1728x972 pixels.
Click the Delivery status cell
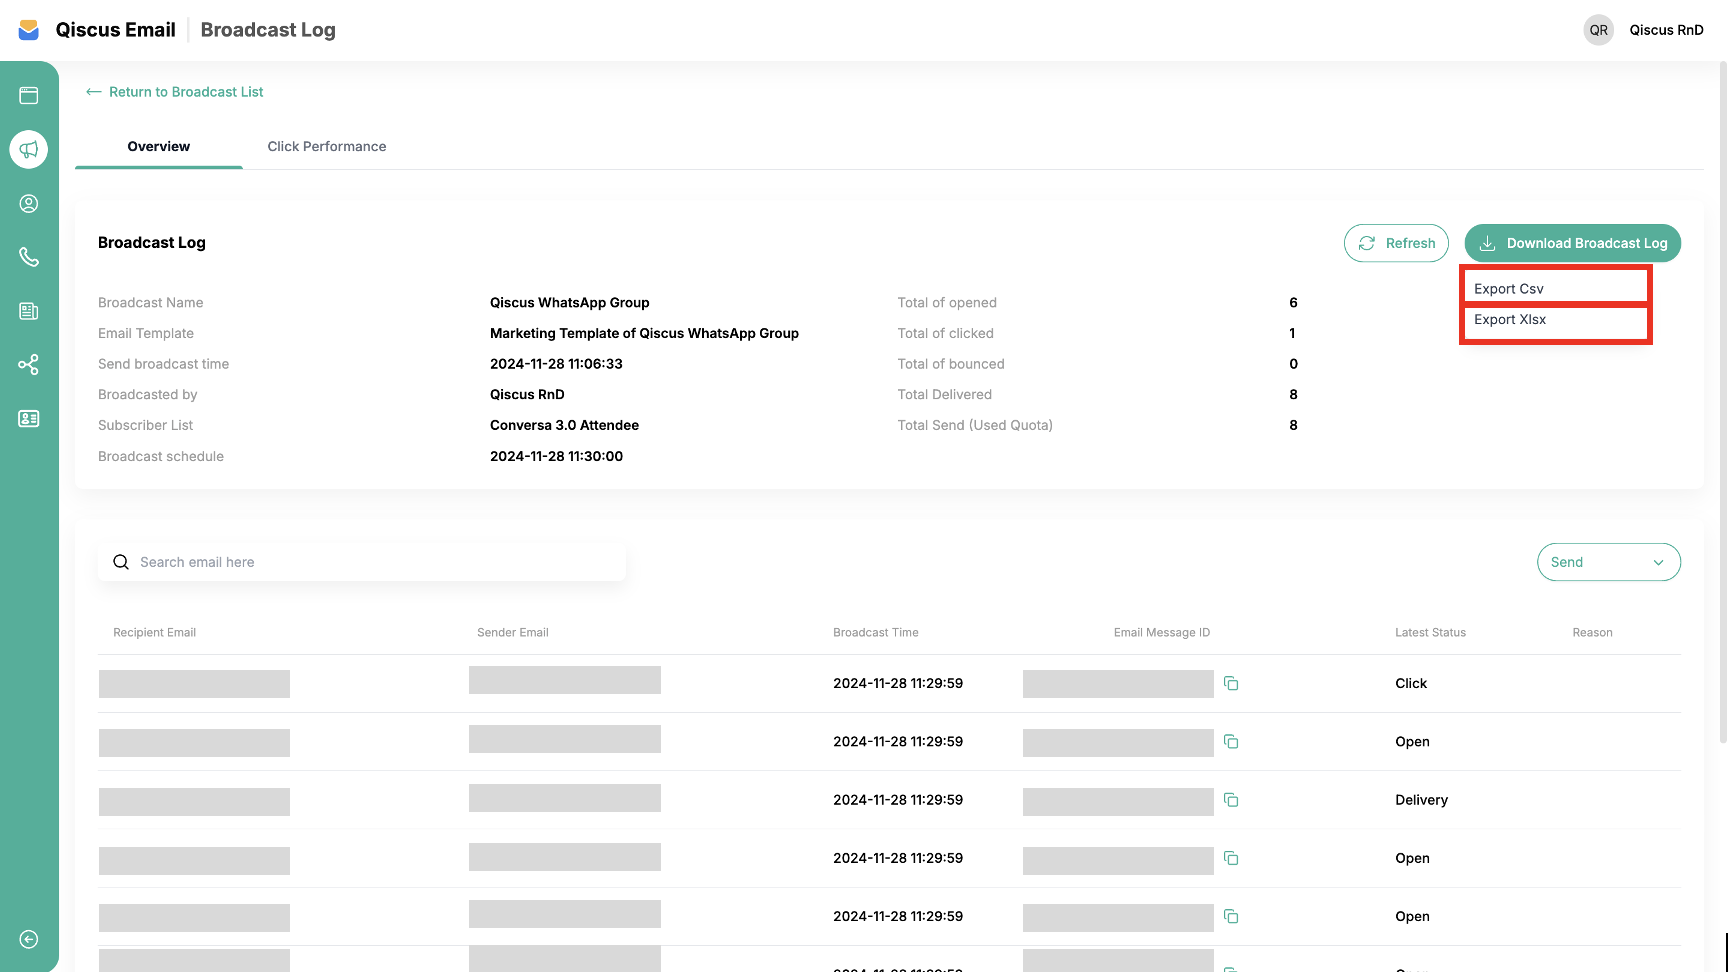point(1422,800)
